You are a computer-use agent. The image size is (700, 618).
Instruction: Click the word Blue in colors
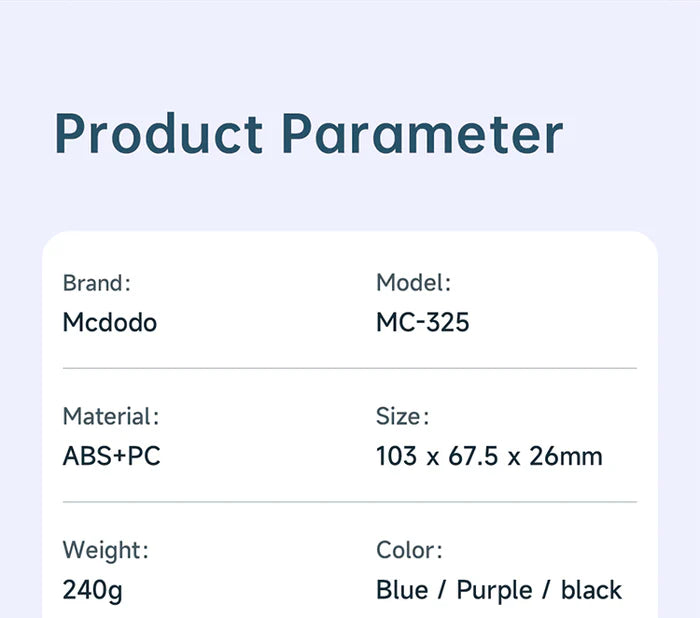tap(401, 590)
